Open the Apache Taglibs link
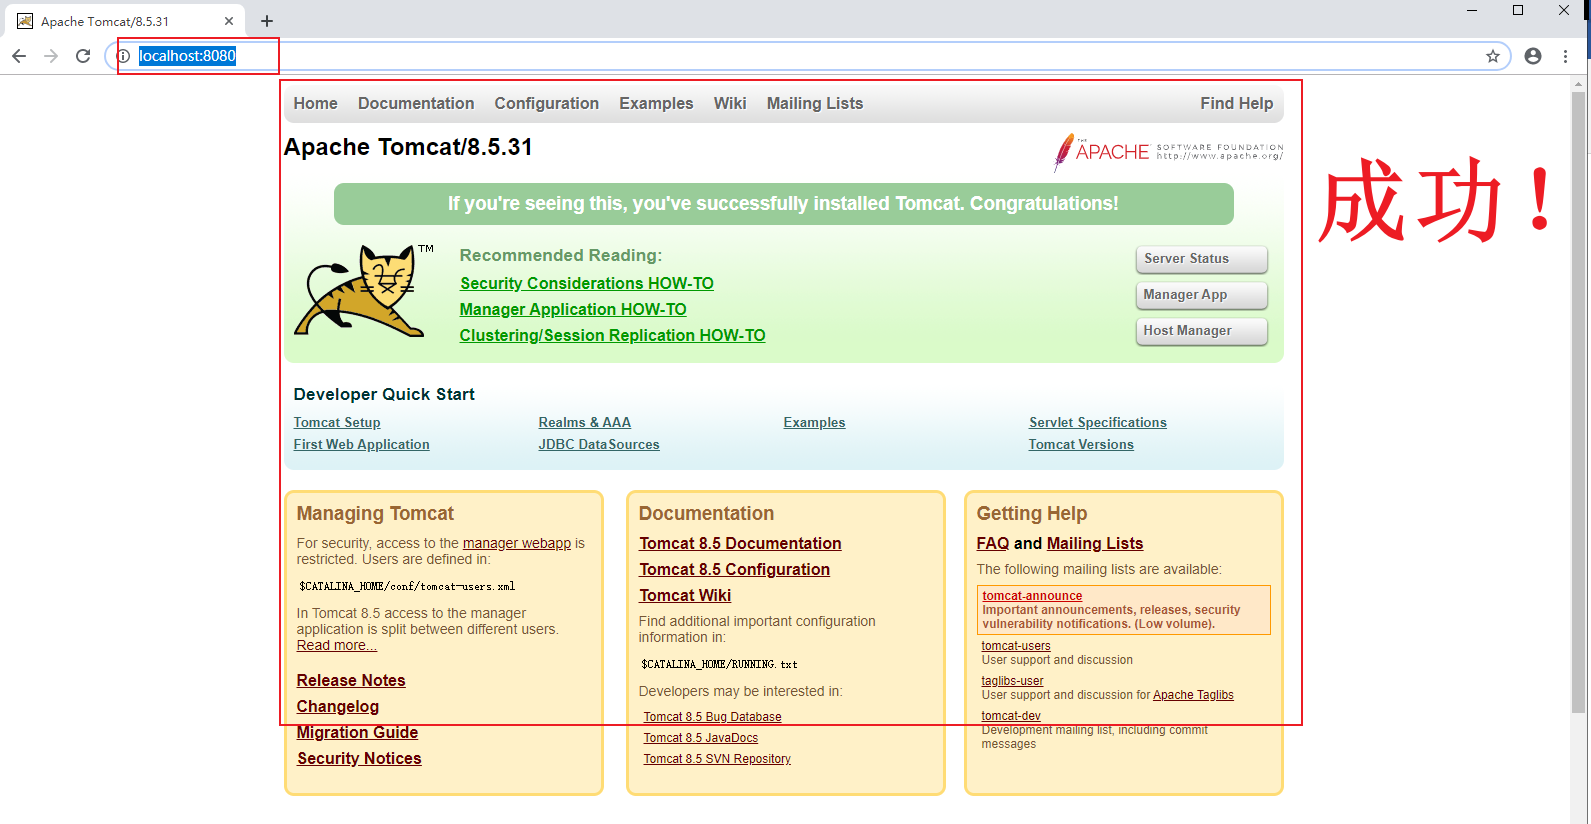 [x=1193, y=695]
